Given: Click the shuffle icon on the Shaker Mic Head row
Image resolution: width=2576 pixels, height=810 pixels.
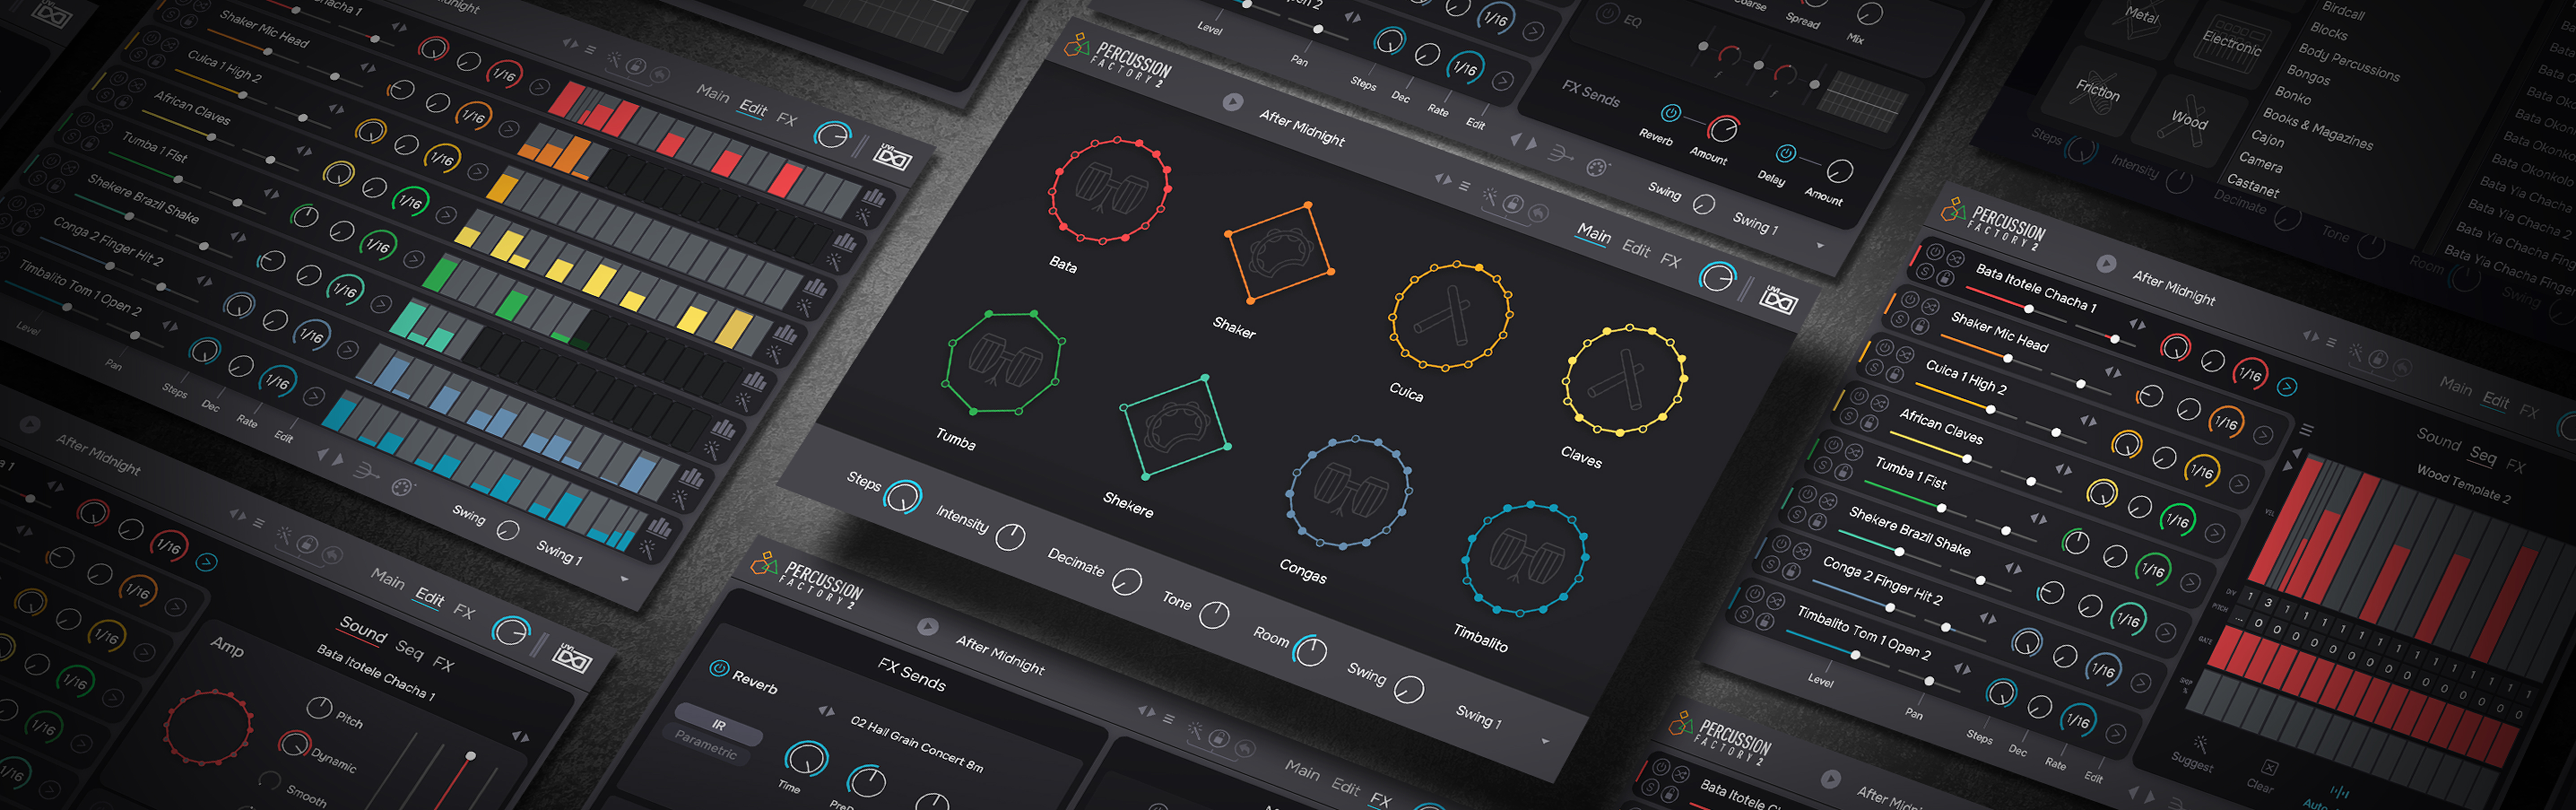Looking at the screenshot, I should point(1930,306).
